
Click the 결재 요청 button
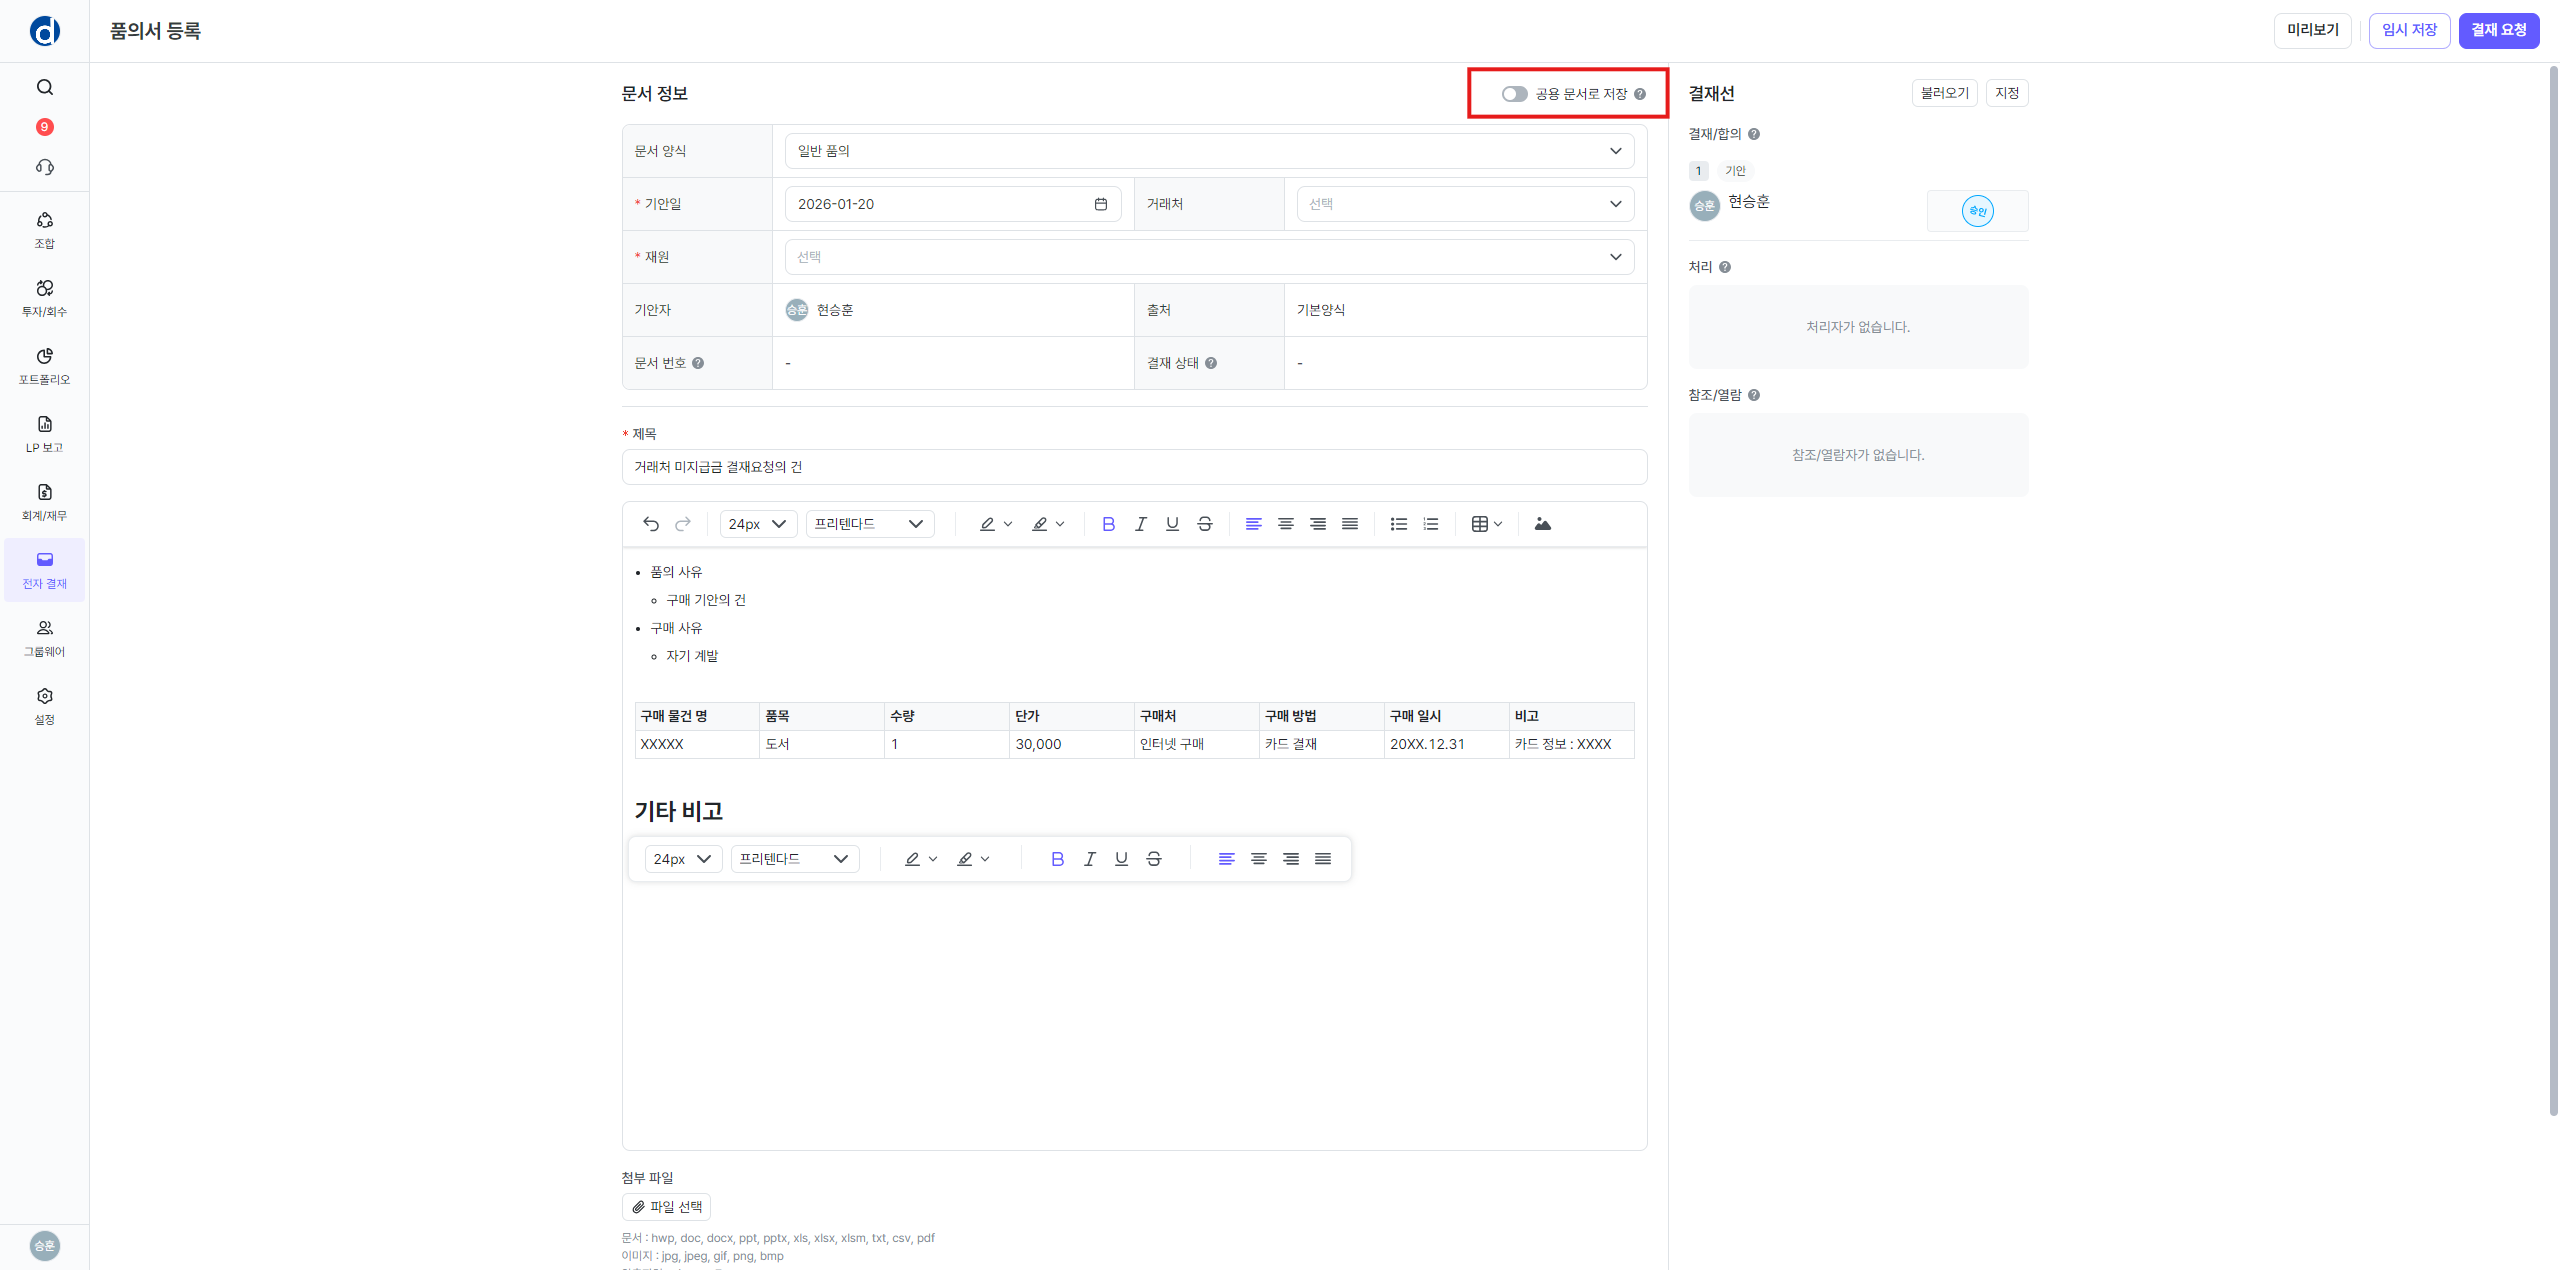2499,31
